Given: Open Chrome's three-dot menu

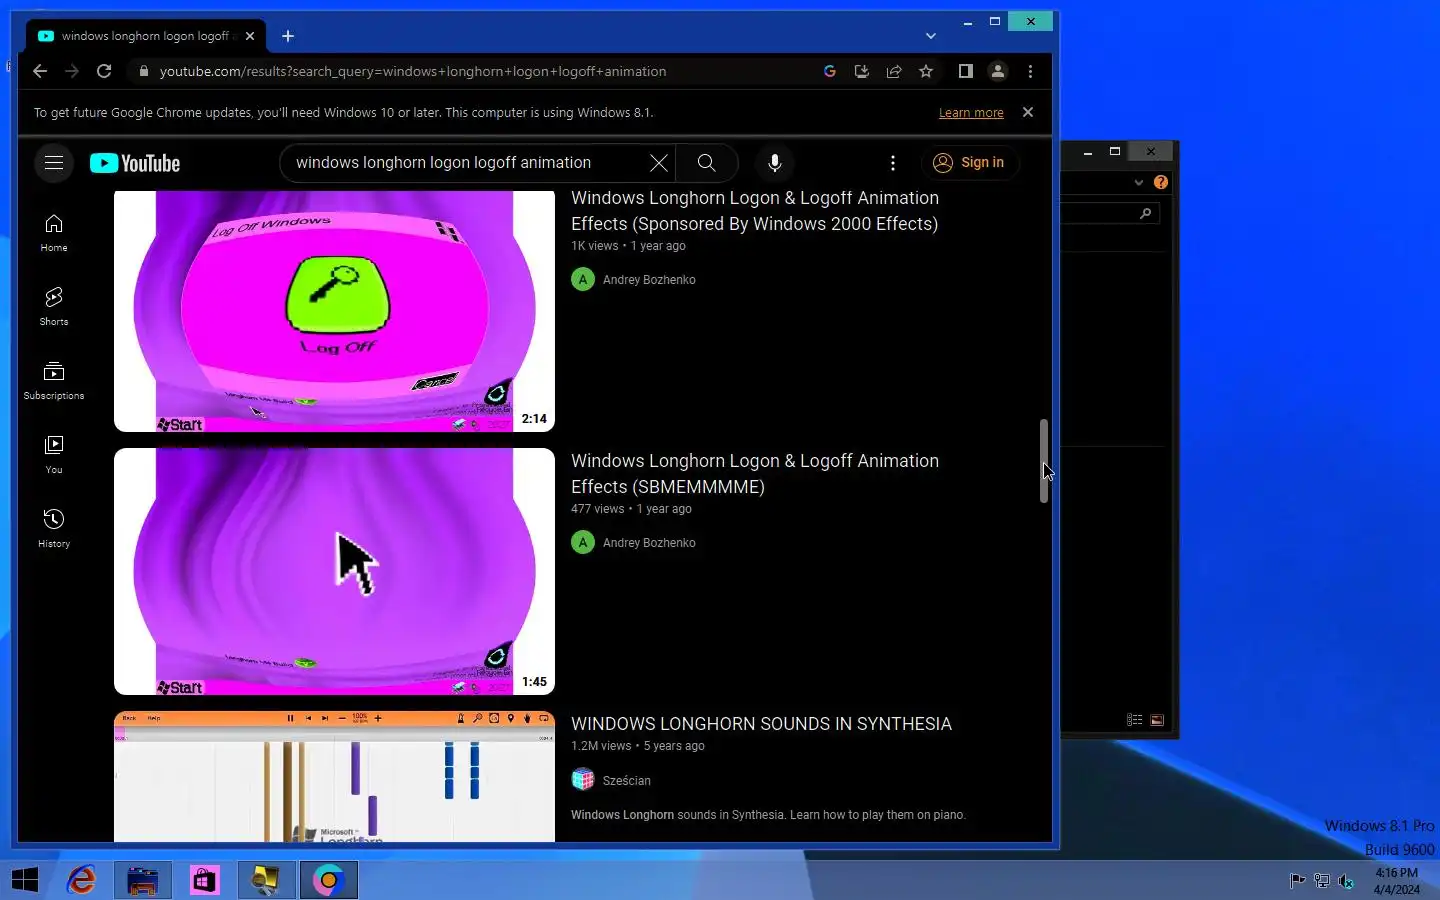Looking at the screenshot, I should [1030, 71].
